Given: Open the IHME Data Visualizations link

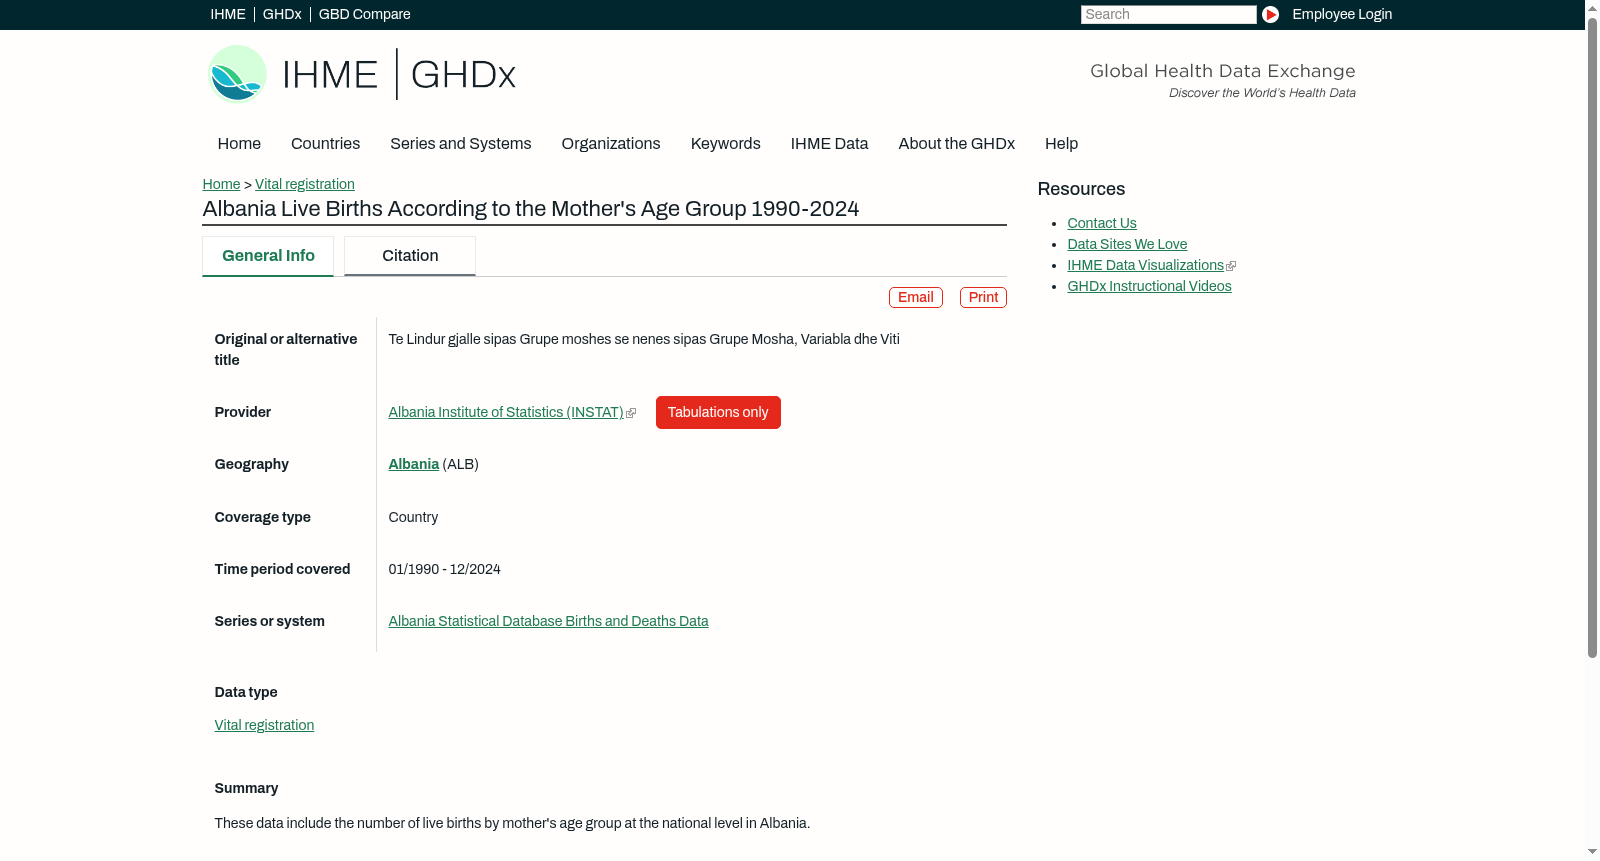Looking at the screenshot, I should click(x=1145, y=266).
